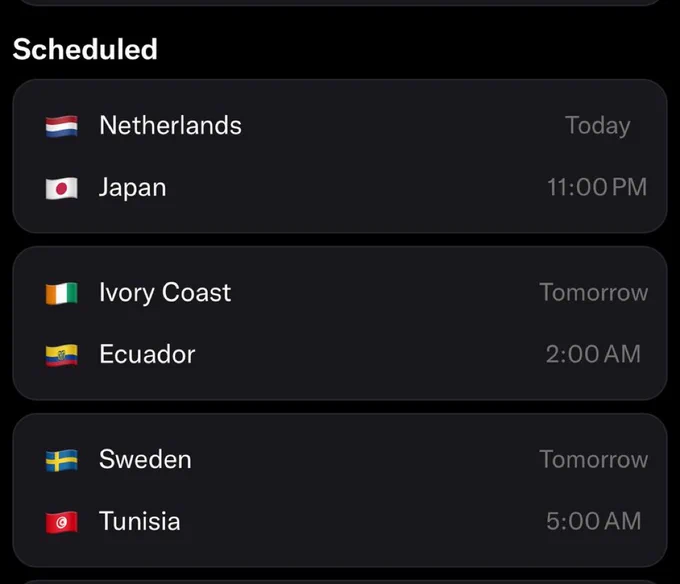Open Sweden match Tomorrow label
The height and width of the screenshot is (584, 680).
click(594, 460)
